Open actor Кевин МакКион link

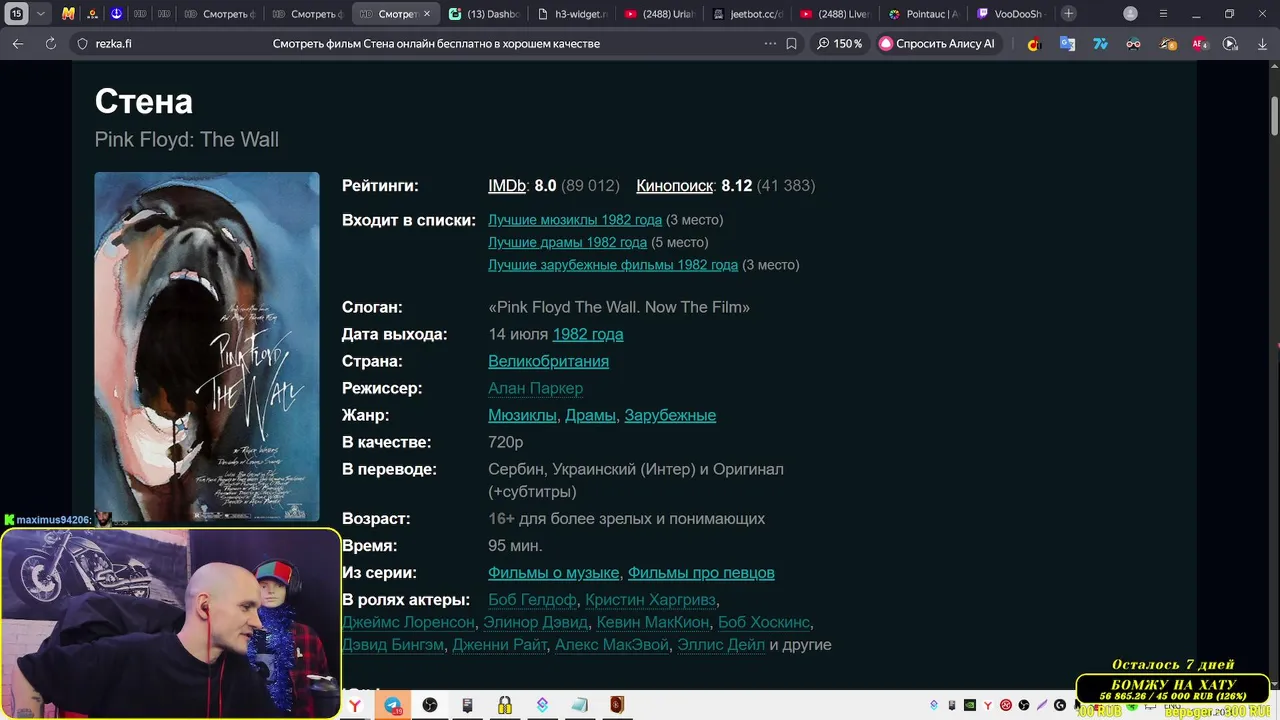coord(652,623)
